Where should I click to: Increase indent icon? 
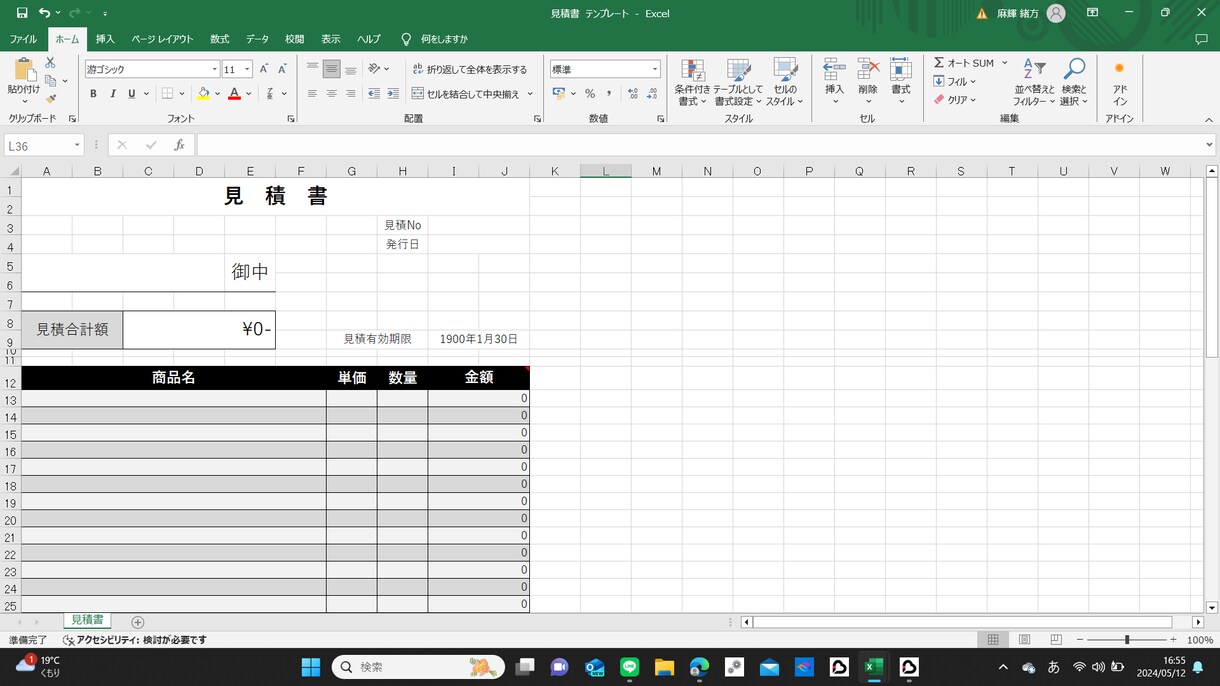393,94
